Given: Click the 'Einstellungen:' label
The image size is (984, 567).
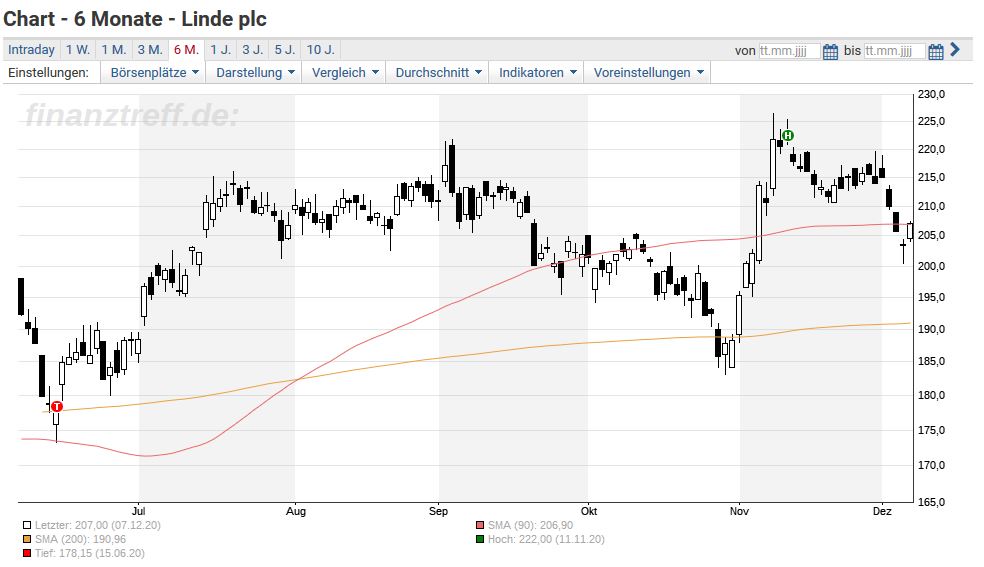Looking at the screenshot, I should tap(48, 73).
